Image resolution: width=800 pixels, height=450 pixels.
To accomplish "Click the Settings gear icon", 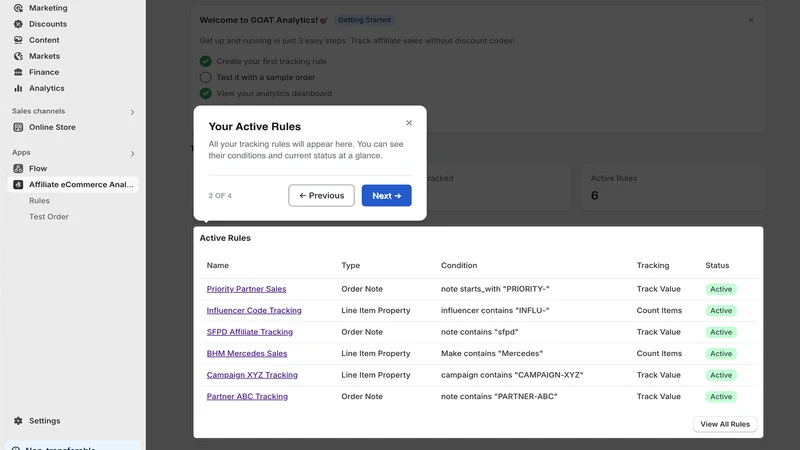I will pos(18,421).
